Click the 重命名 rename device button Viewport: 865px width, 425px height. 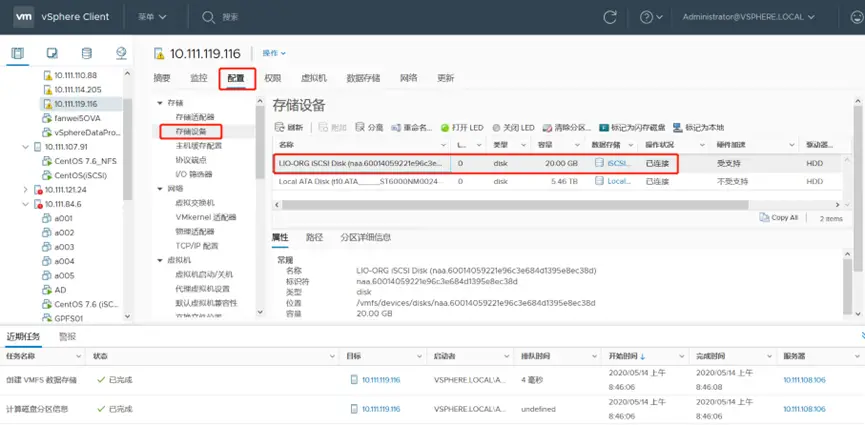(412, 128)
